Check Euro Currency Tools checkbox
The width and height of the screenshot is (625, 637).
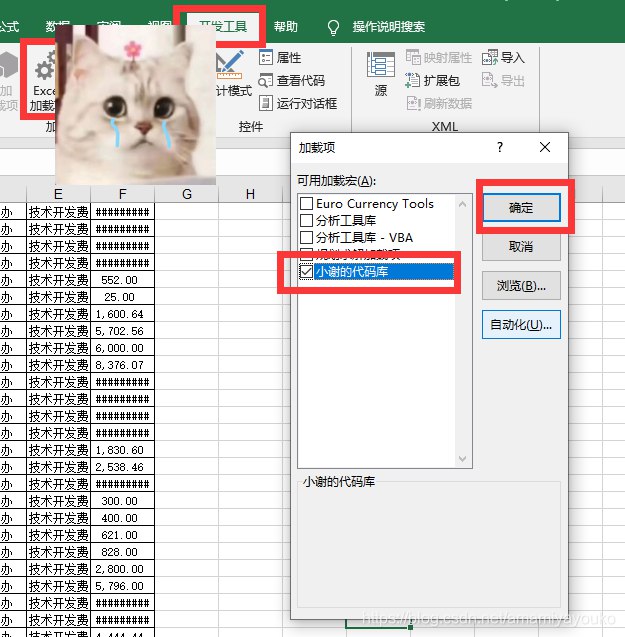(x=306, y=203)
